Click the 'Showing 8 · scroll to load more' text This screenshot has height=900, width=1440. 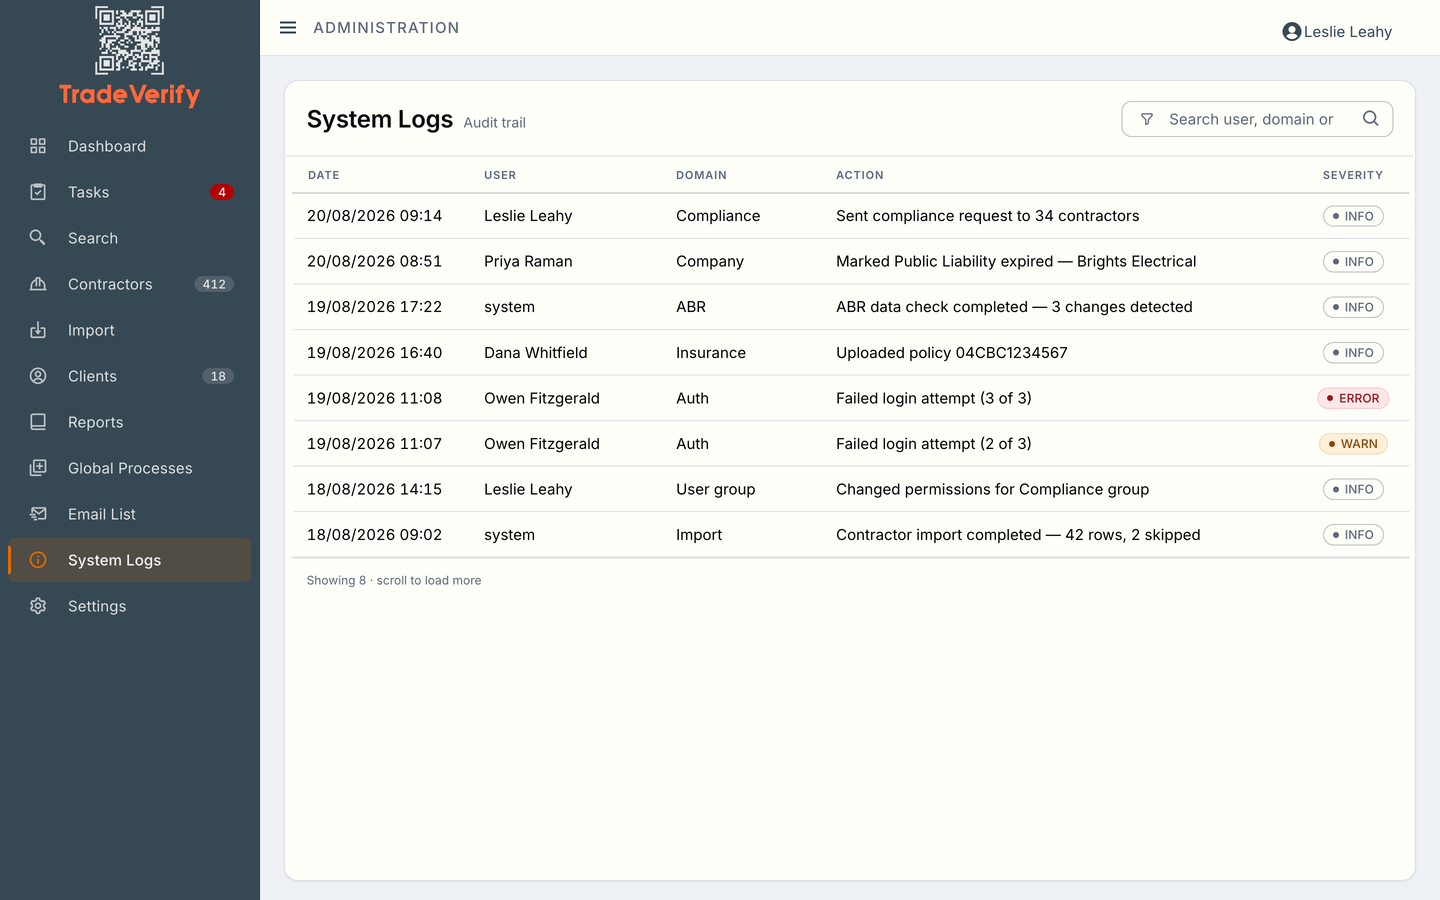coord(394,580)
